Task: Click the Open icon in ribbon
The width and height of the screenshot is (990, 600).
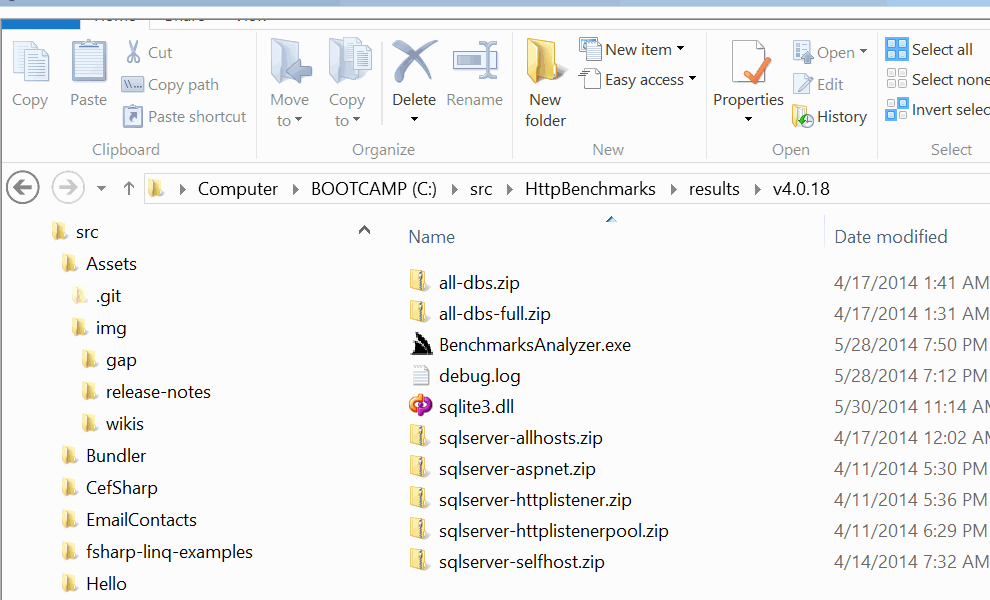Action: tap(803, 52)
